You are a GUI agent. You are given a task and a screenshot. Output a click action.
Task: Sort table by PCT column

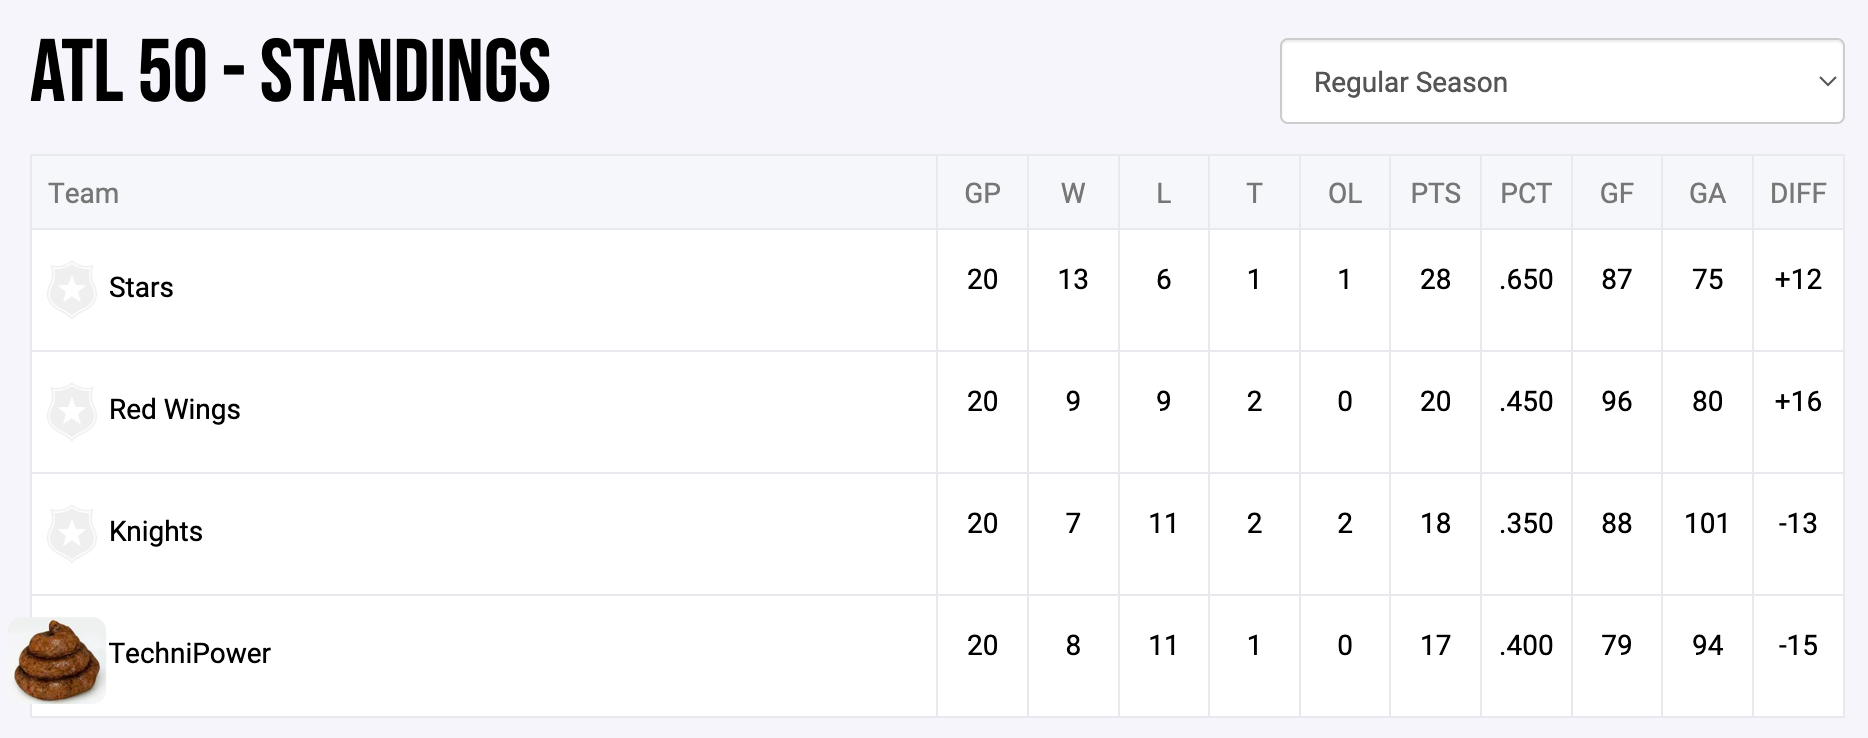(1526, 193)
